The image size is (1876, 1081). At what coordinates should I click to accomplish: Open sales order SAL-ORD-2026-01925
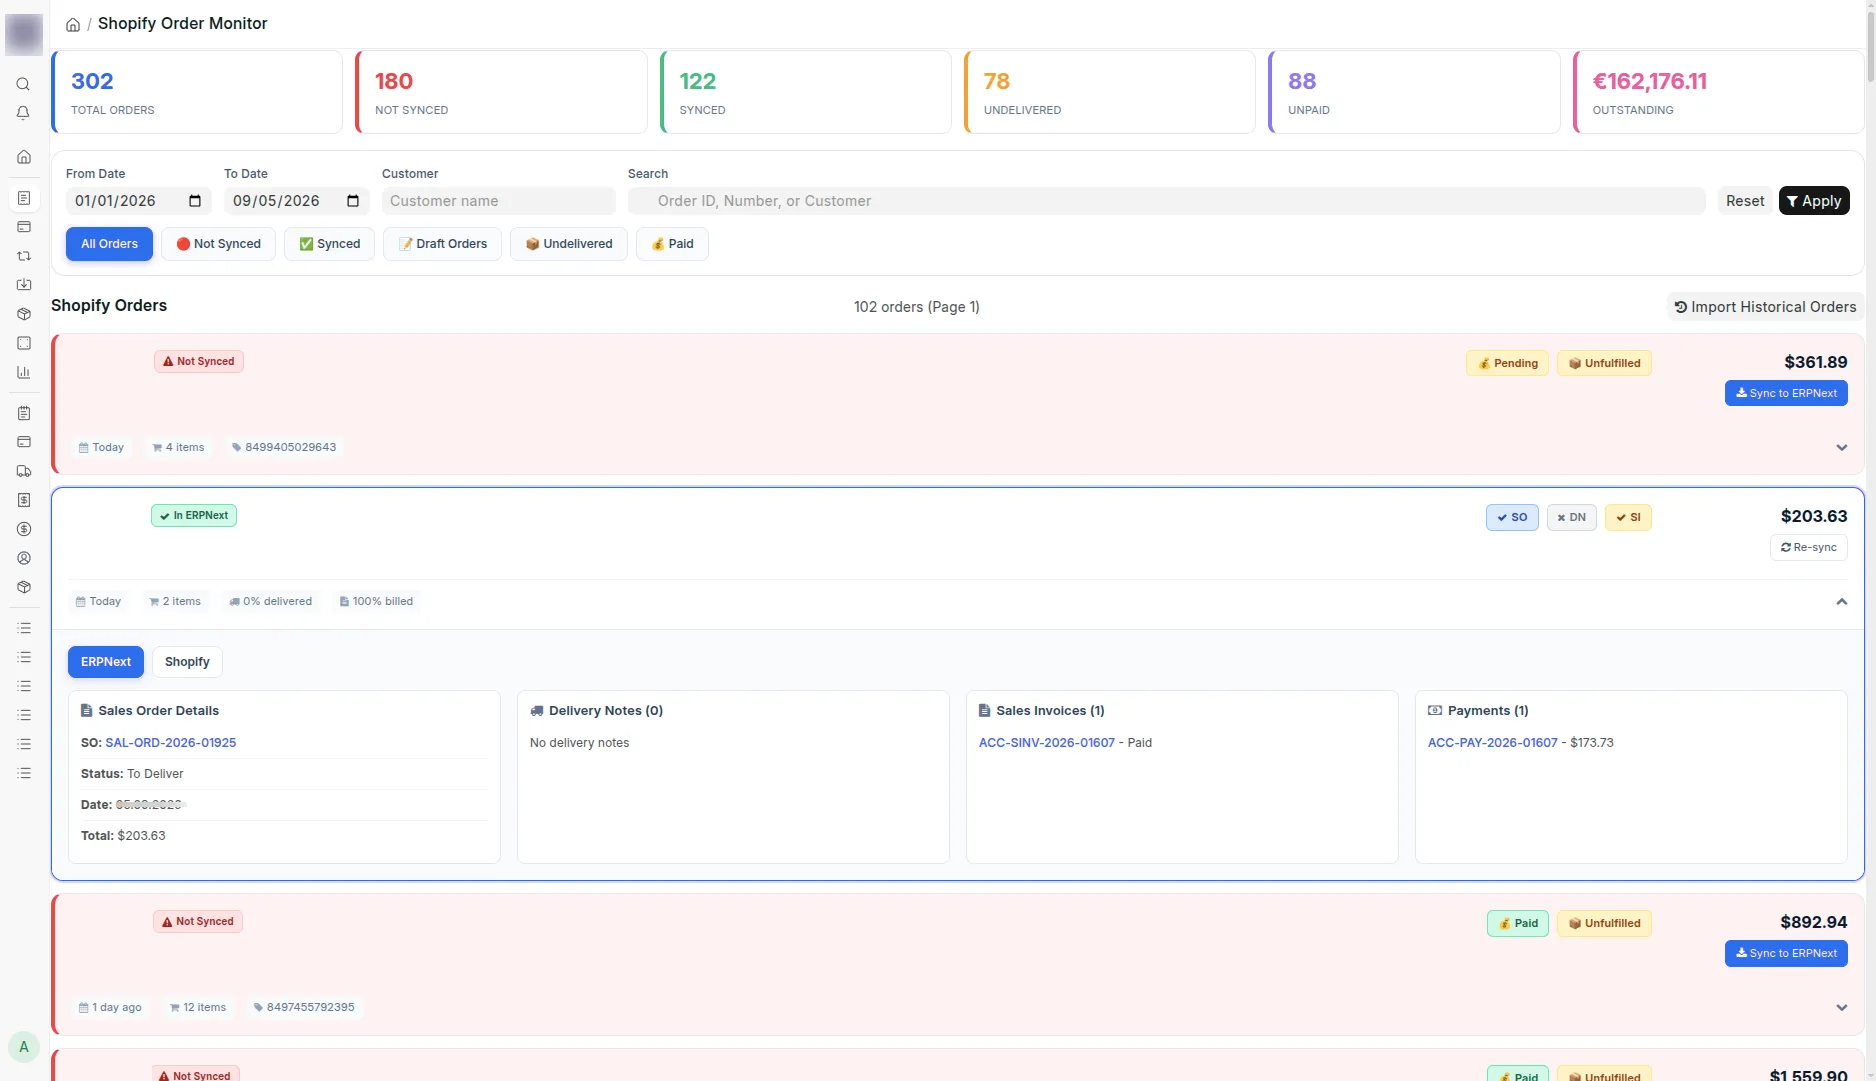(x=171, y=743)
